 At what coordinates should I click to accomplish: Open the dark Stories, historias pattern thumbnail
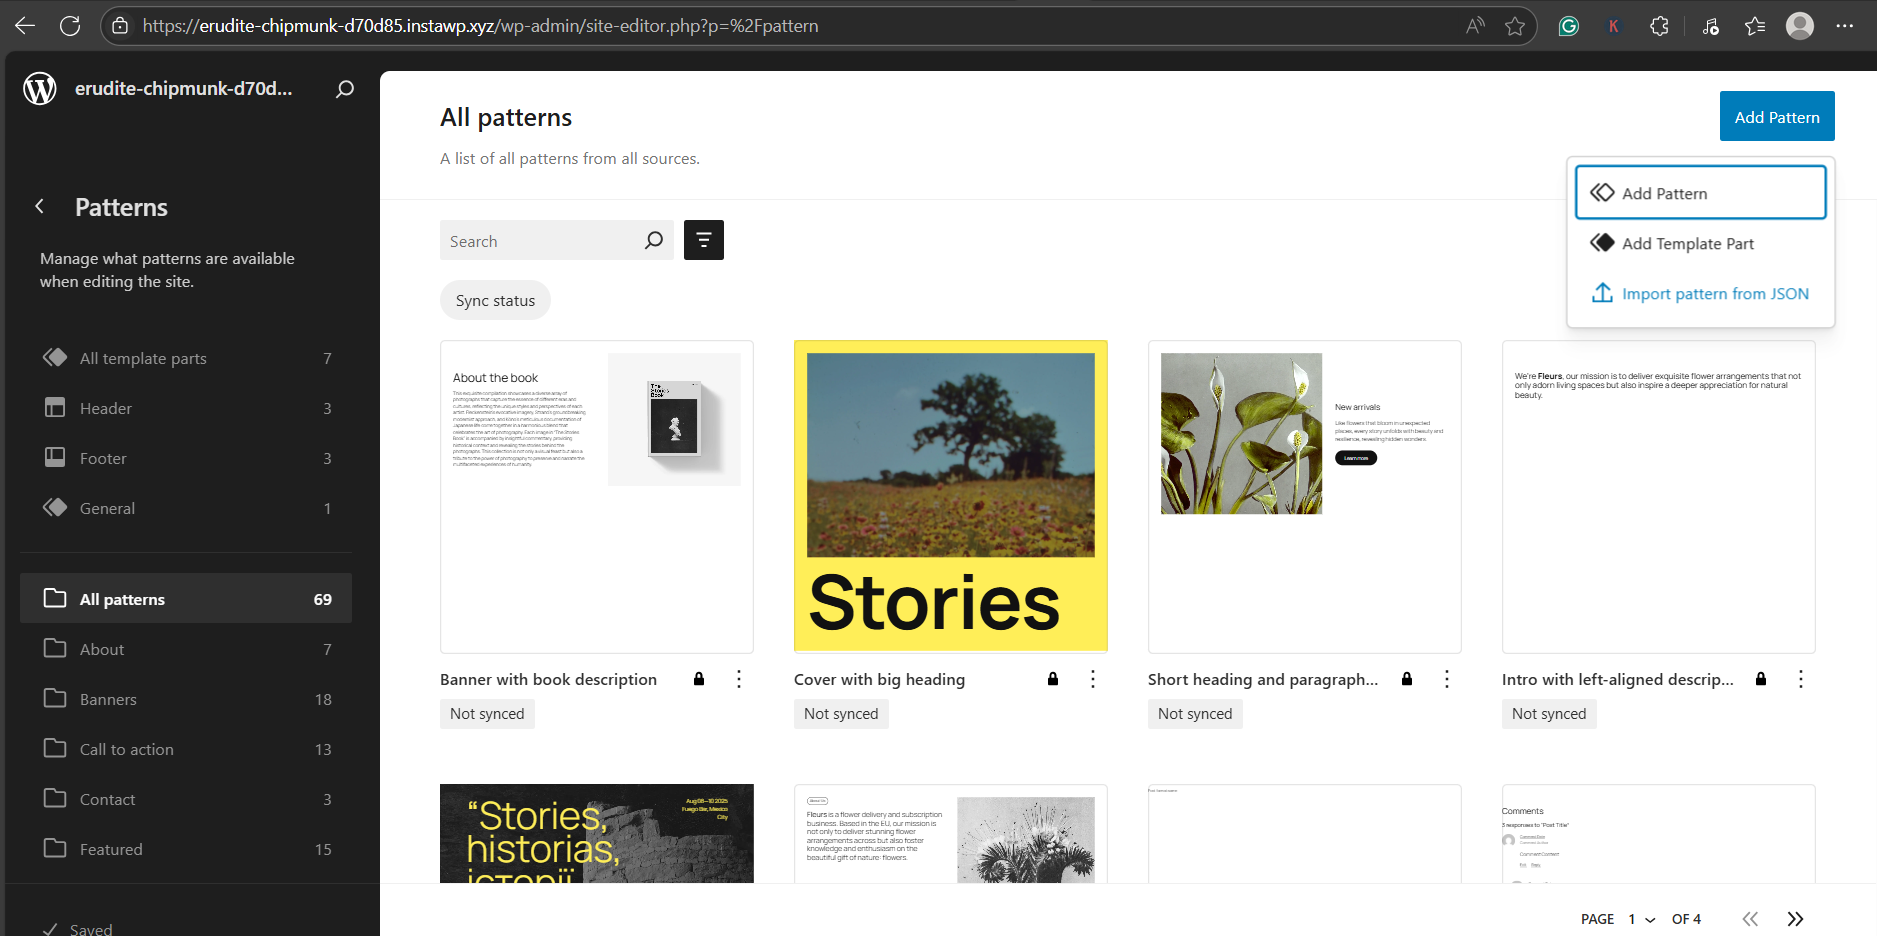(597, 833)
